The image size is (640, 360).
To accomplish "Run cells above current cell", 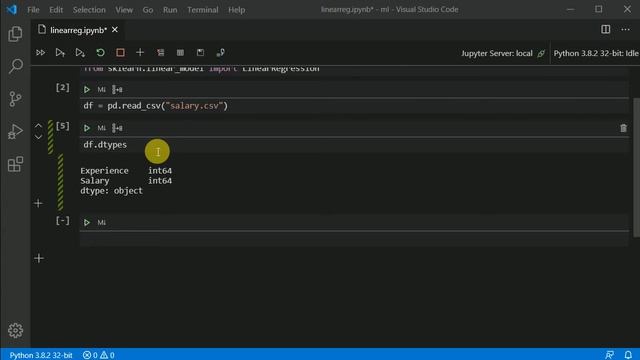I will pos(60,53).
